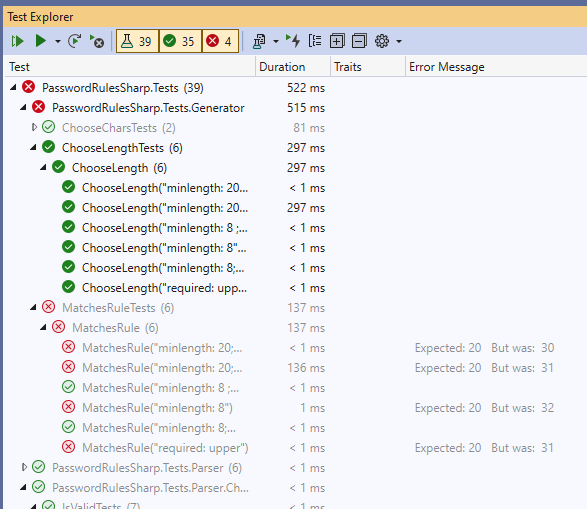The width and height of the screenshot is (587, 509).
Task: Toggle the passed tests filter showing 35
Action: pos(180,41)
